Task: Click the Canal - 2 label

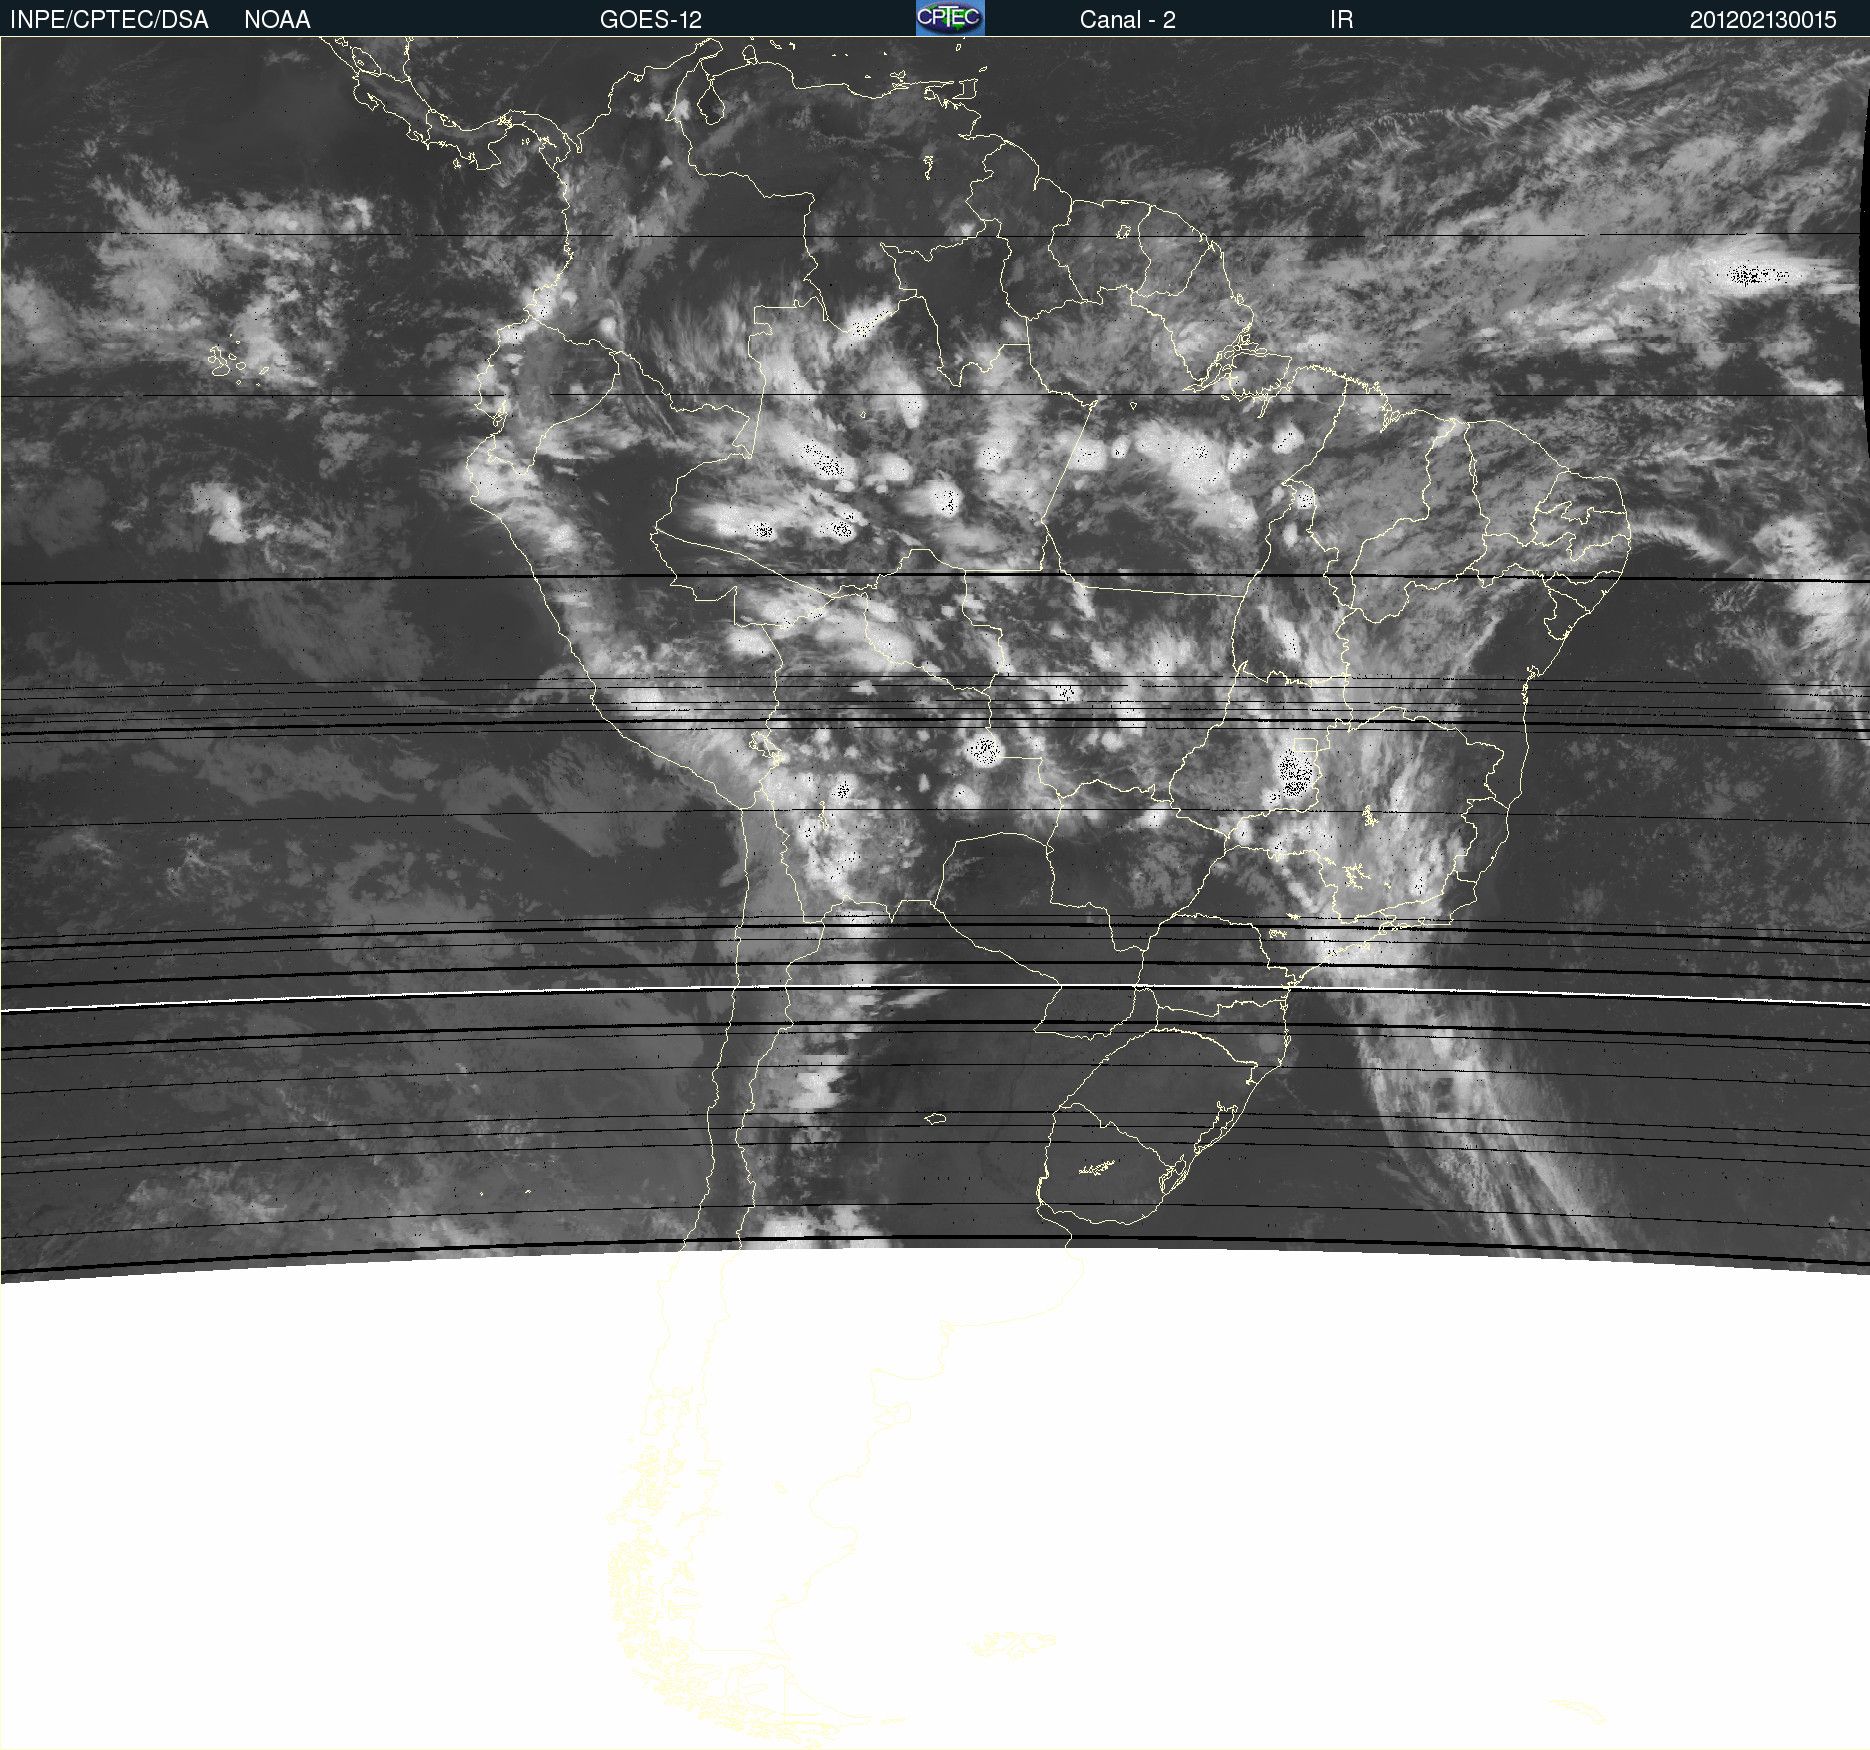Action: pos(1128,20)
